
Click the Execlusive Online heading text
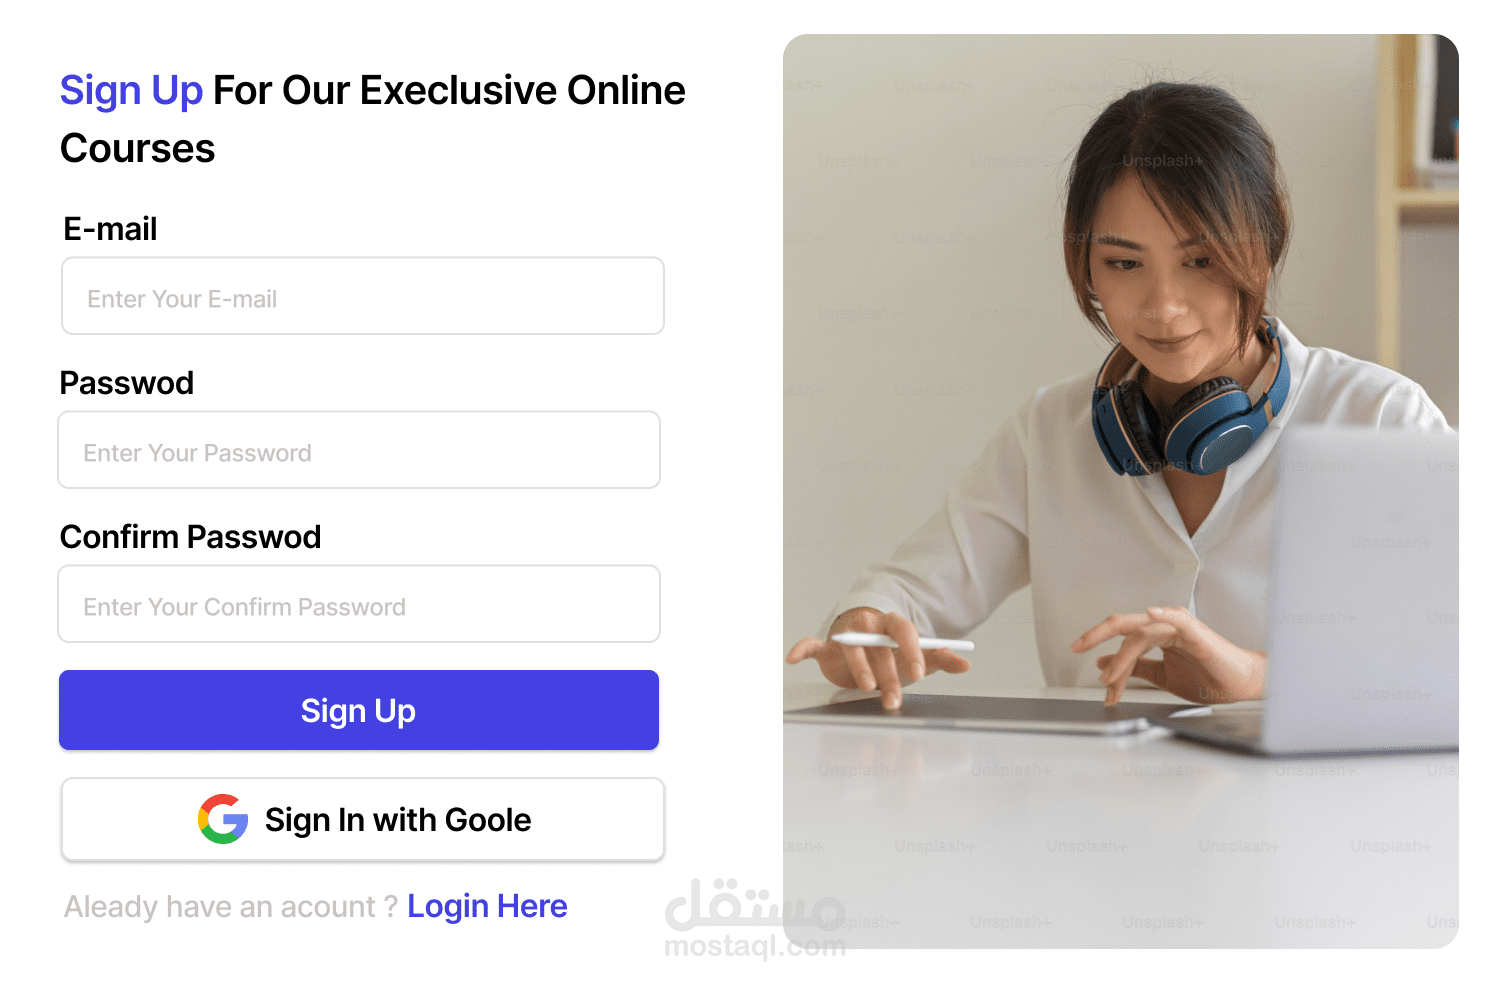pyautogui.click(x=523, y=91)
